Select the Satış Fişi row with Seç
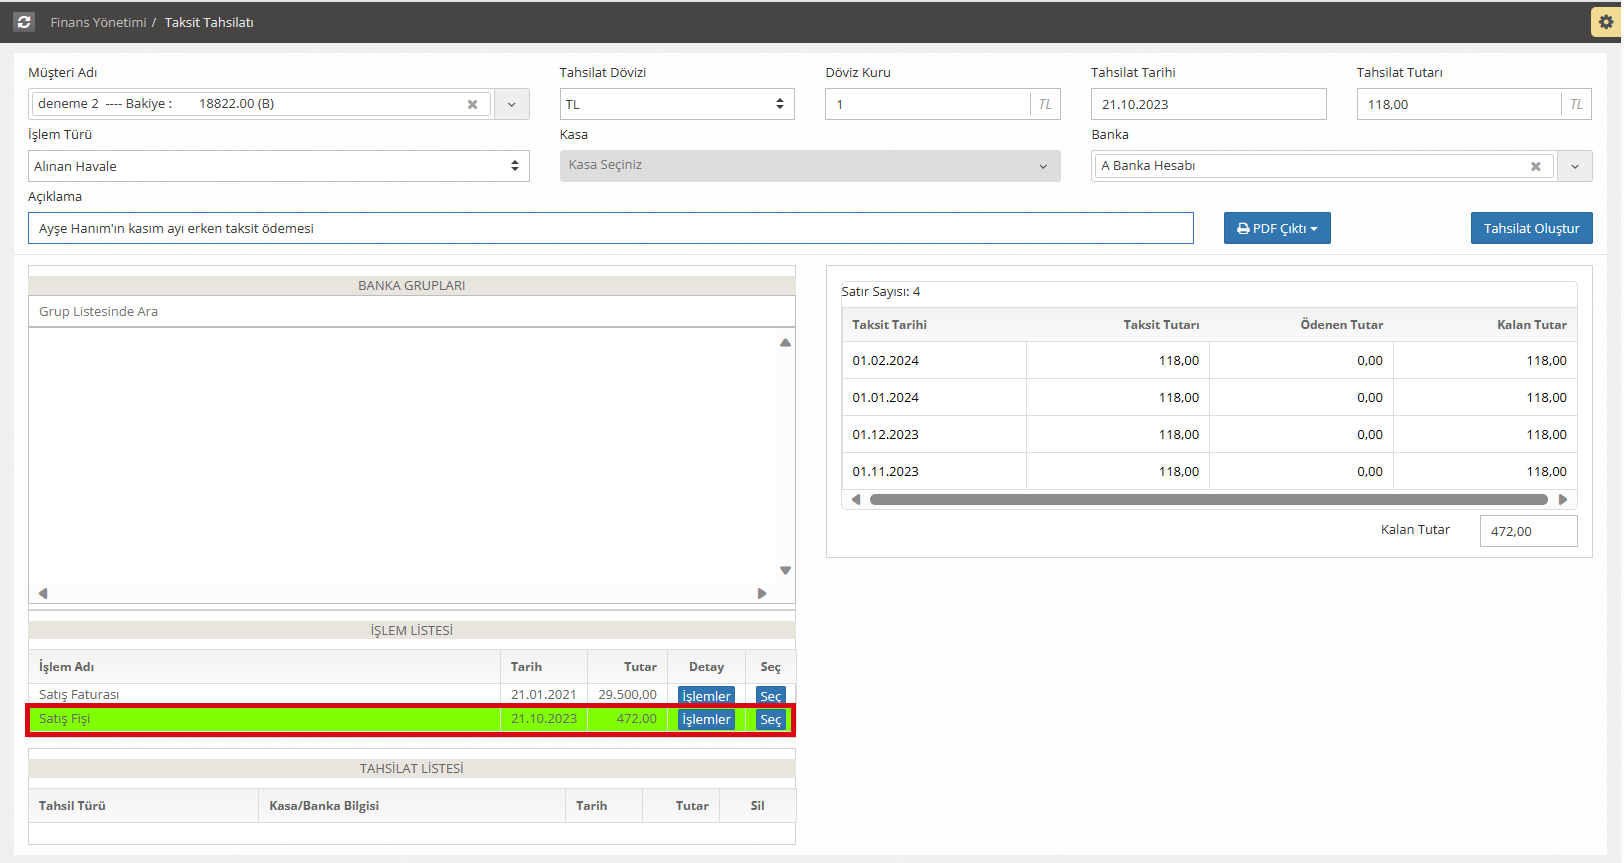 tap(770, 719)
